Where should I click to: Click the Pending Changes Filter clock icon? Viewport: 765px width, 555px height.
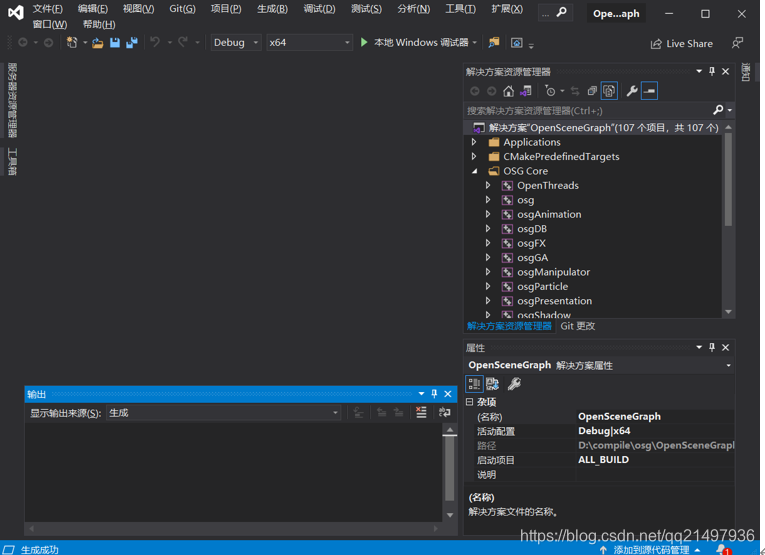click(x=550, y=91)
